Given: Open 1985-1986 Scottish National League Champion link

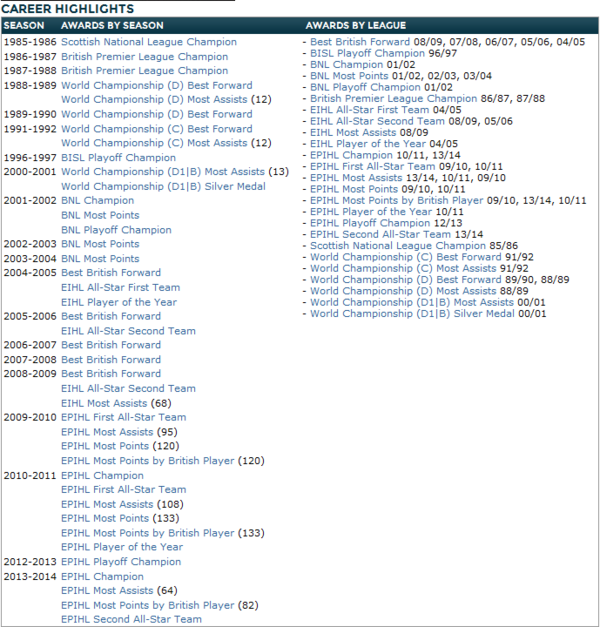Looking at the screenshot, I should 149,42.
